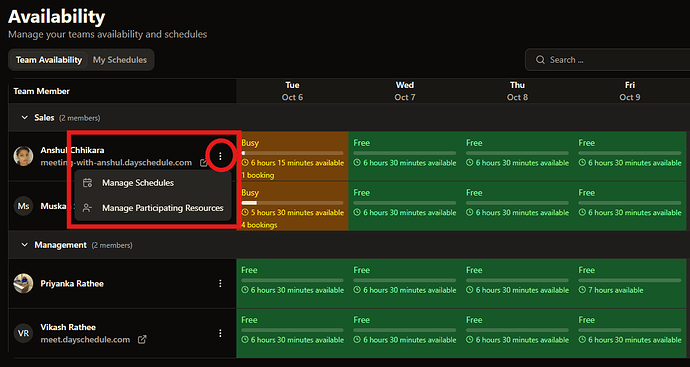Click Vikash's Free cell on Tue Oct 6
690x367 pixels.
click(x=292, y=333)
